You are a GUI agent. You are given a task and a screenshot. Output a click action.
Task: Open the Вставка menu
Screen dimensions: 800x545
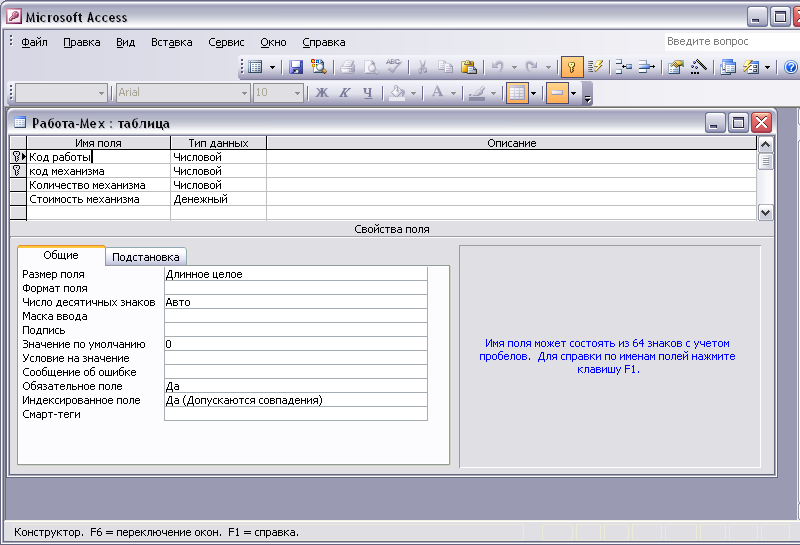[x=171, y=42]
